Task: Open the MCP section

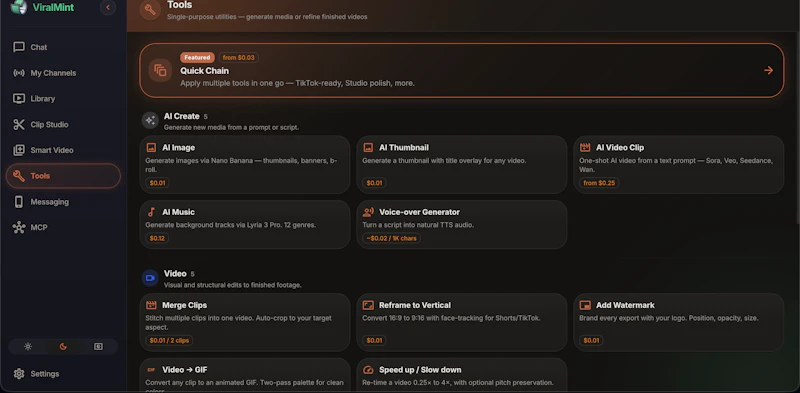Action: [63, 228]
